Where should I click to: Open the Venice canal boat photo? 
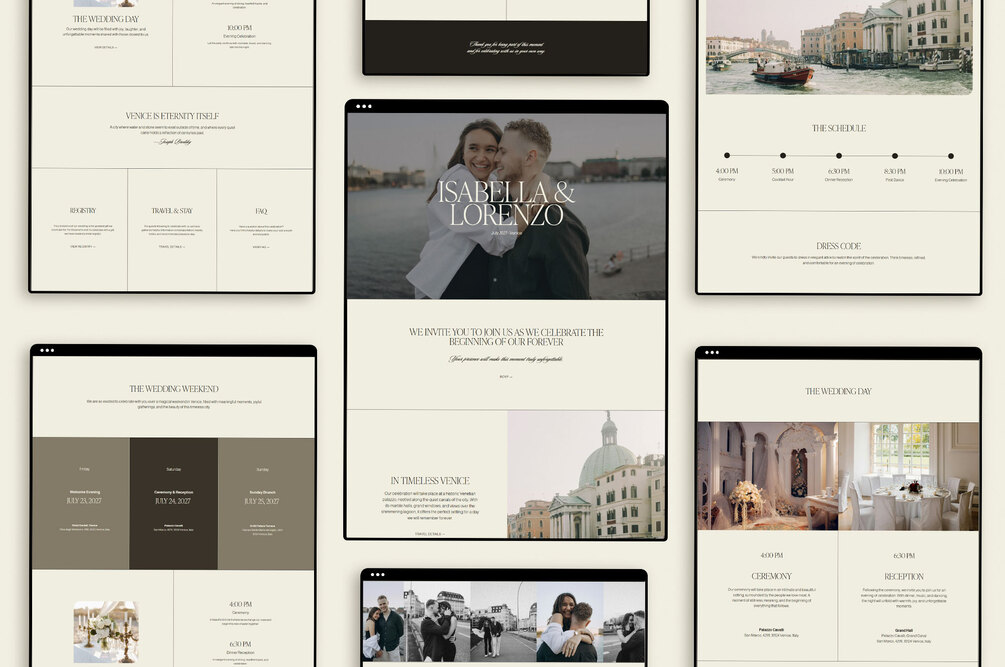point(839,47)
